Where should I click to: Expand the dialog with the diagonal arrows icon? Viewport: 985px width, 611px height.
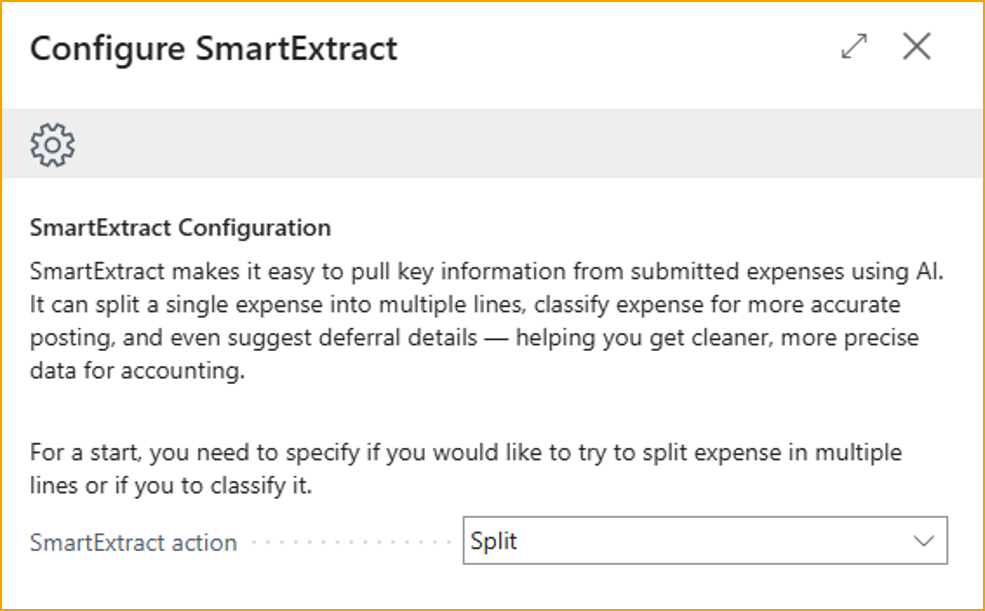tap(854, 47)
